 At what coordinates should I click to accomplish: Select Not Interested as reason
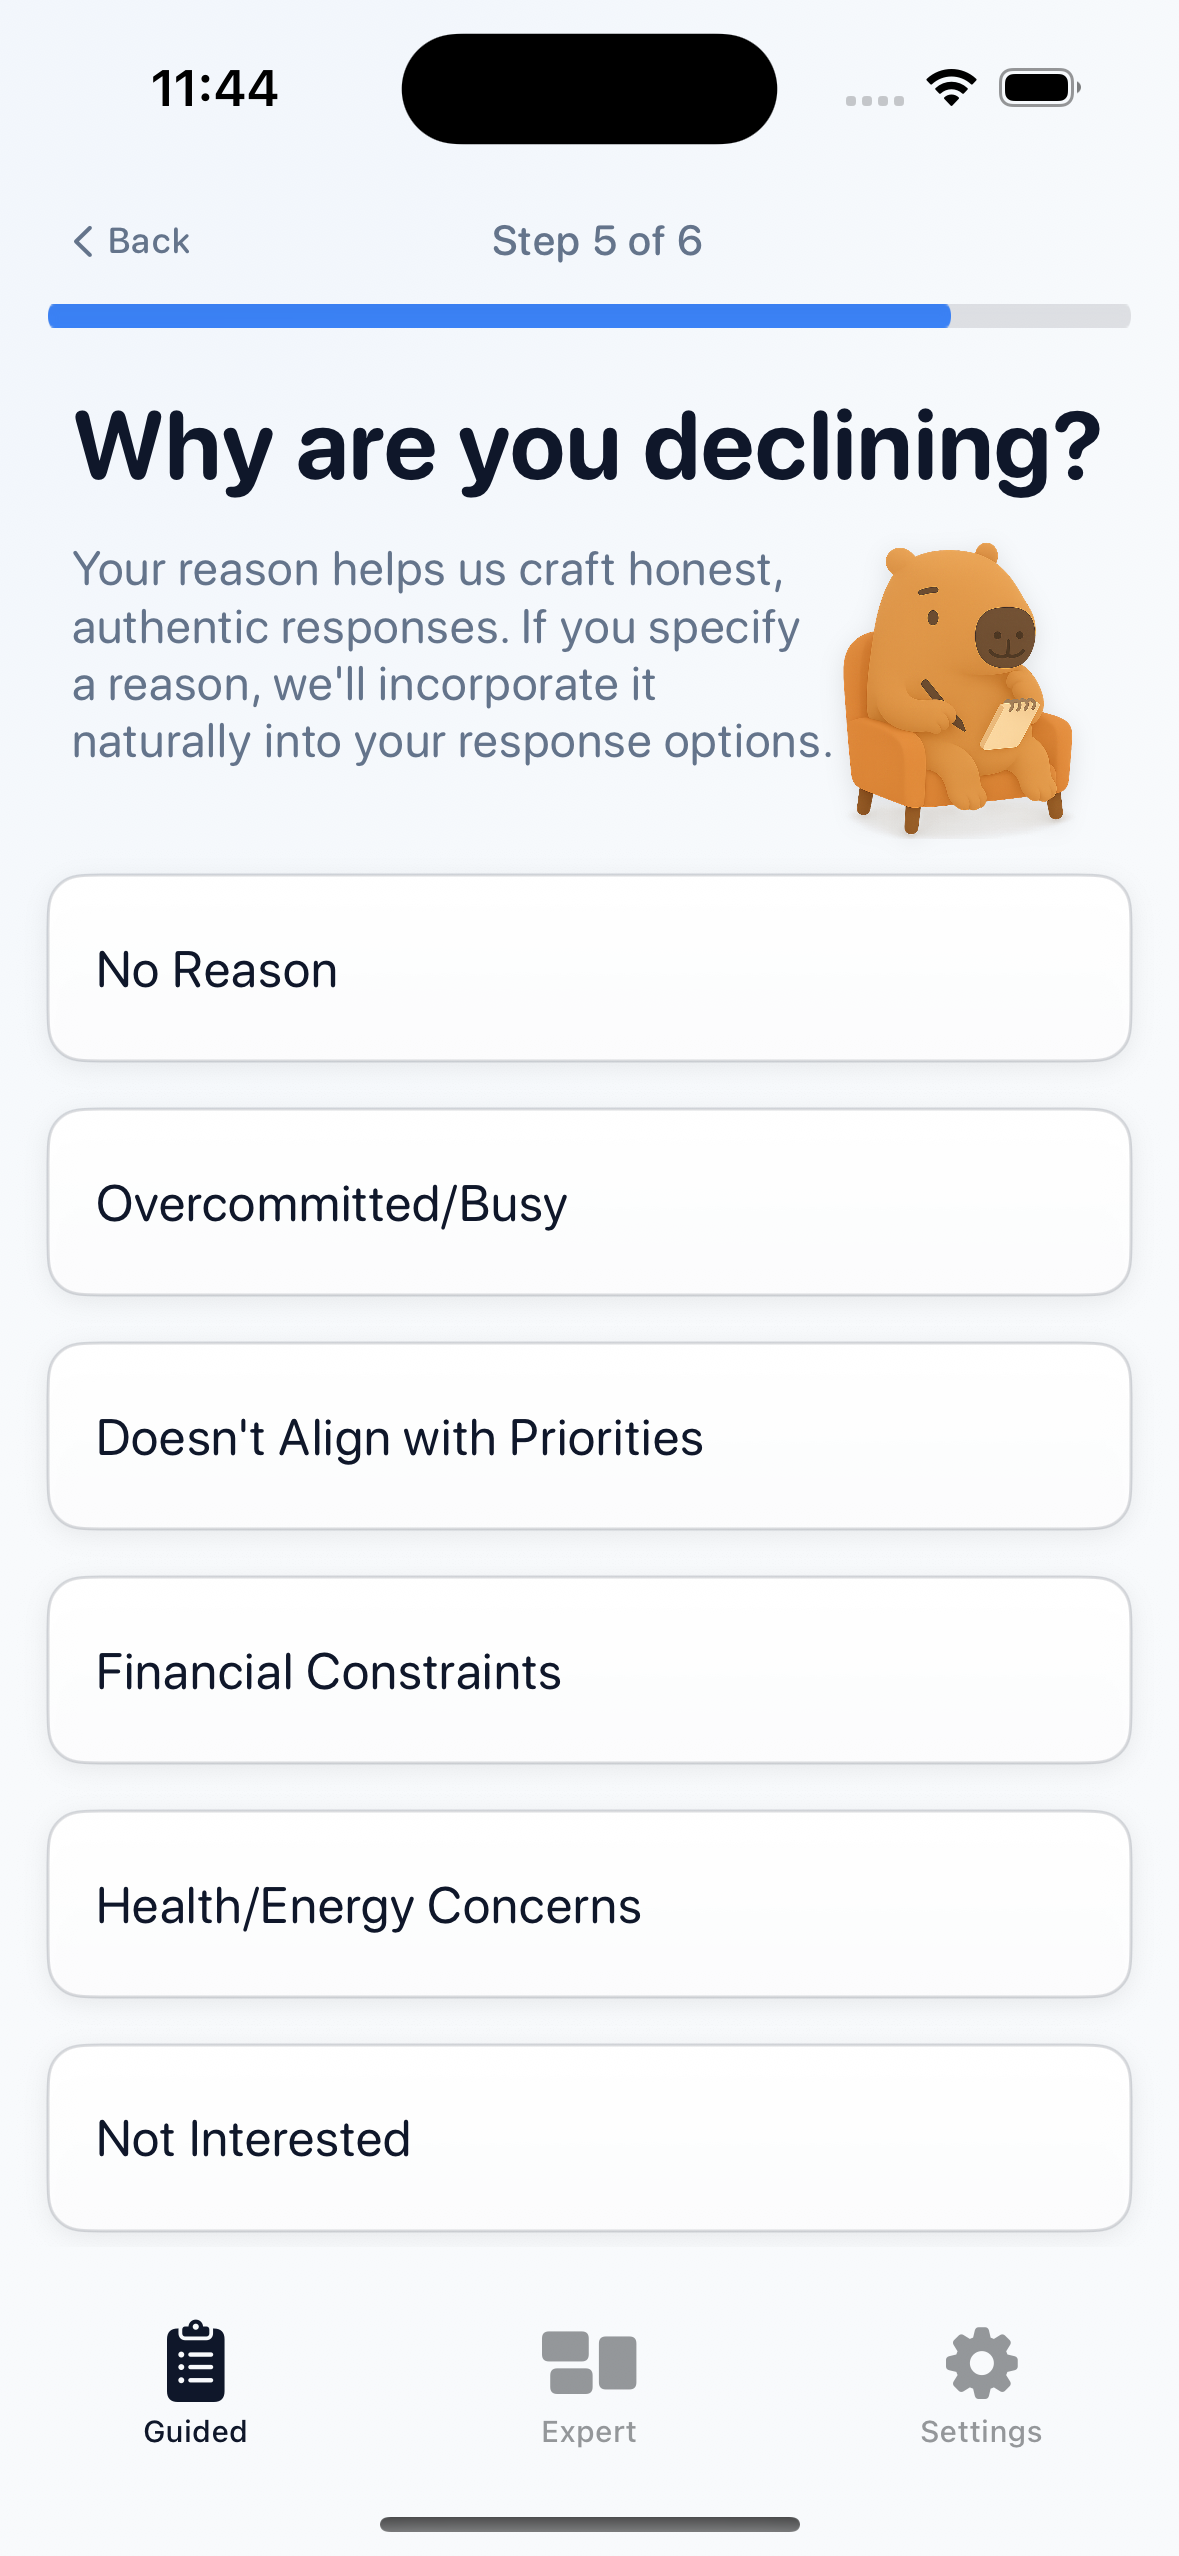point(589,2138)
